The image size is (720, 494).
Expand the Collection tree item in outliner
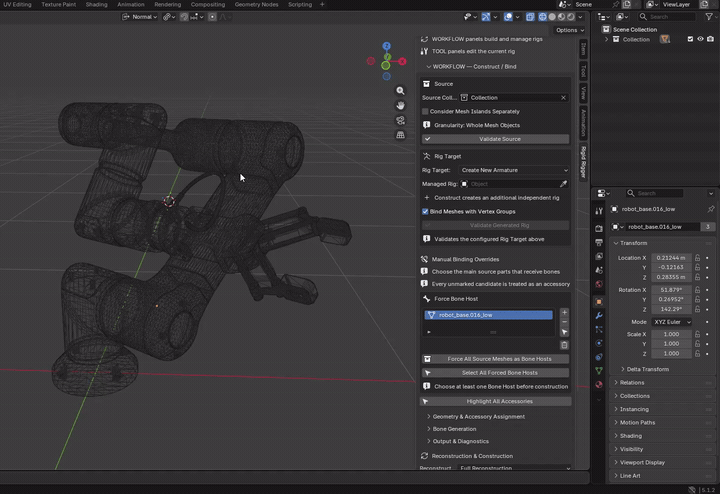coord(607,39)
